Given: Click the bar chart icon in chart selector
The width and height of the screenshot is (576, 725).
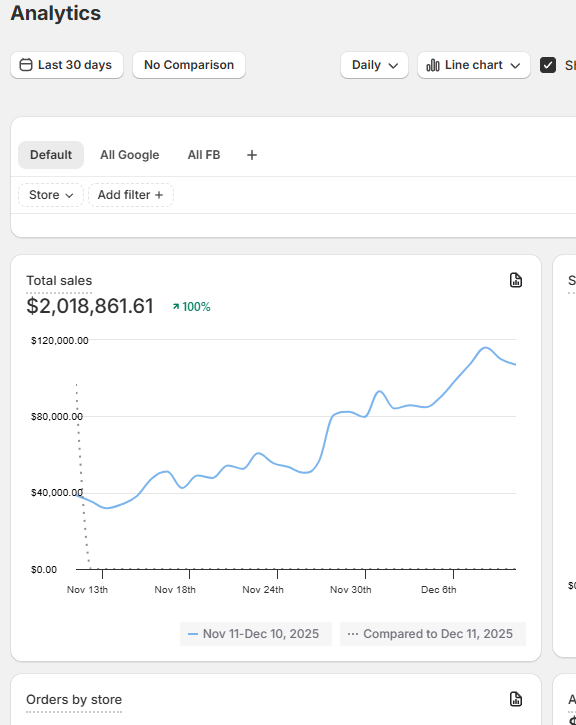Looking at the screenshot, I should (x=433, y=65).
